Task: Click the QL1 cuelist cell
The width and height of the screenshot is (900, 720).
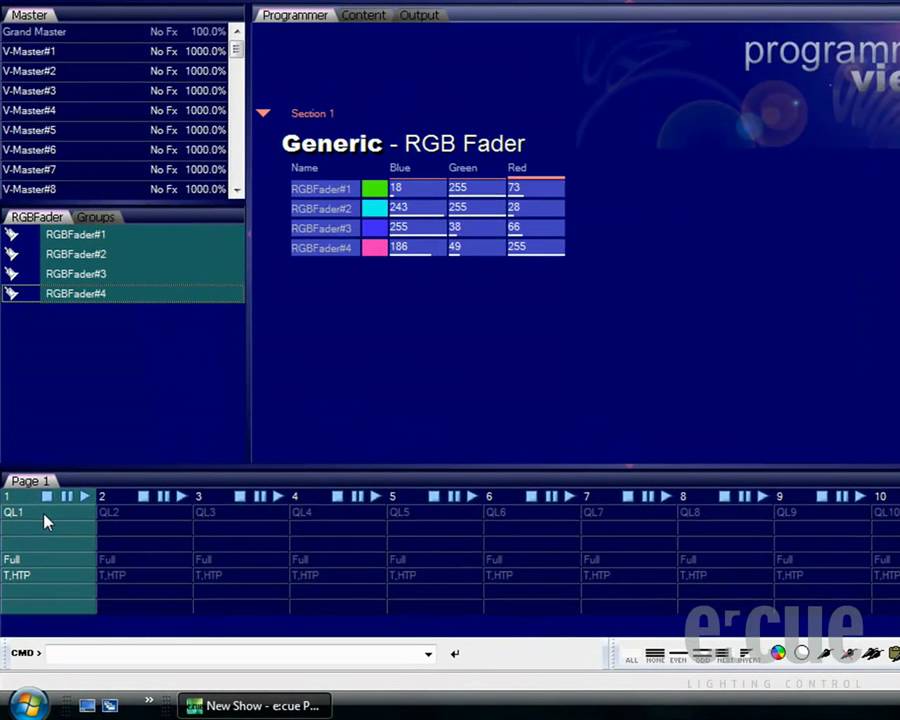Action: (x=48, y=512)
